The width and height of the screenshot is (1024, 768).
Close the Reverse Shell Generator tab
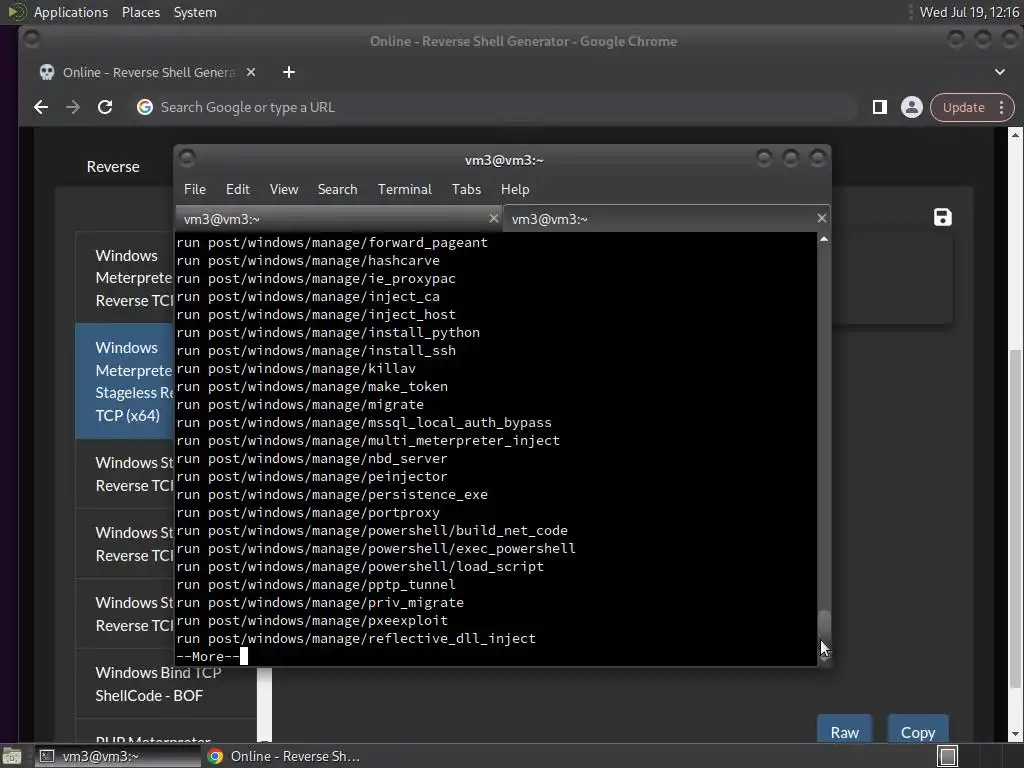click(x=251, y=72)
